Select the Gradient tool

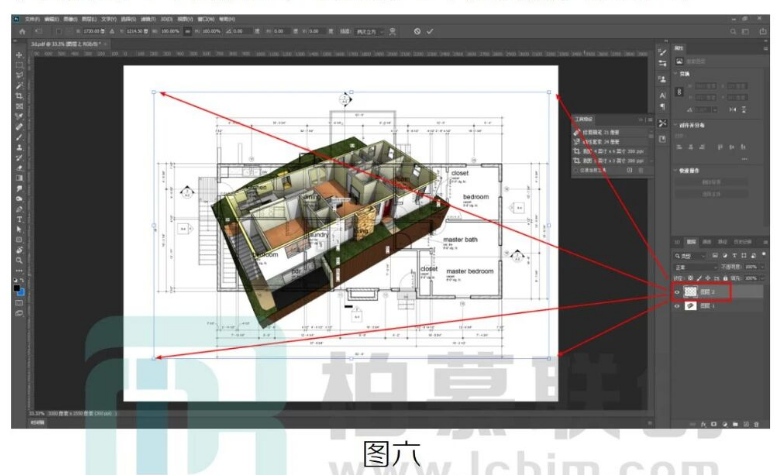(x=19, y=178)
